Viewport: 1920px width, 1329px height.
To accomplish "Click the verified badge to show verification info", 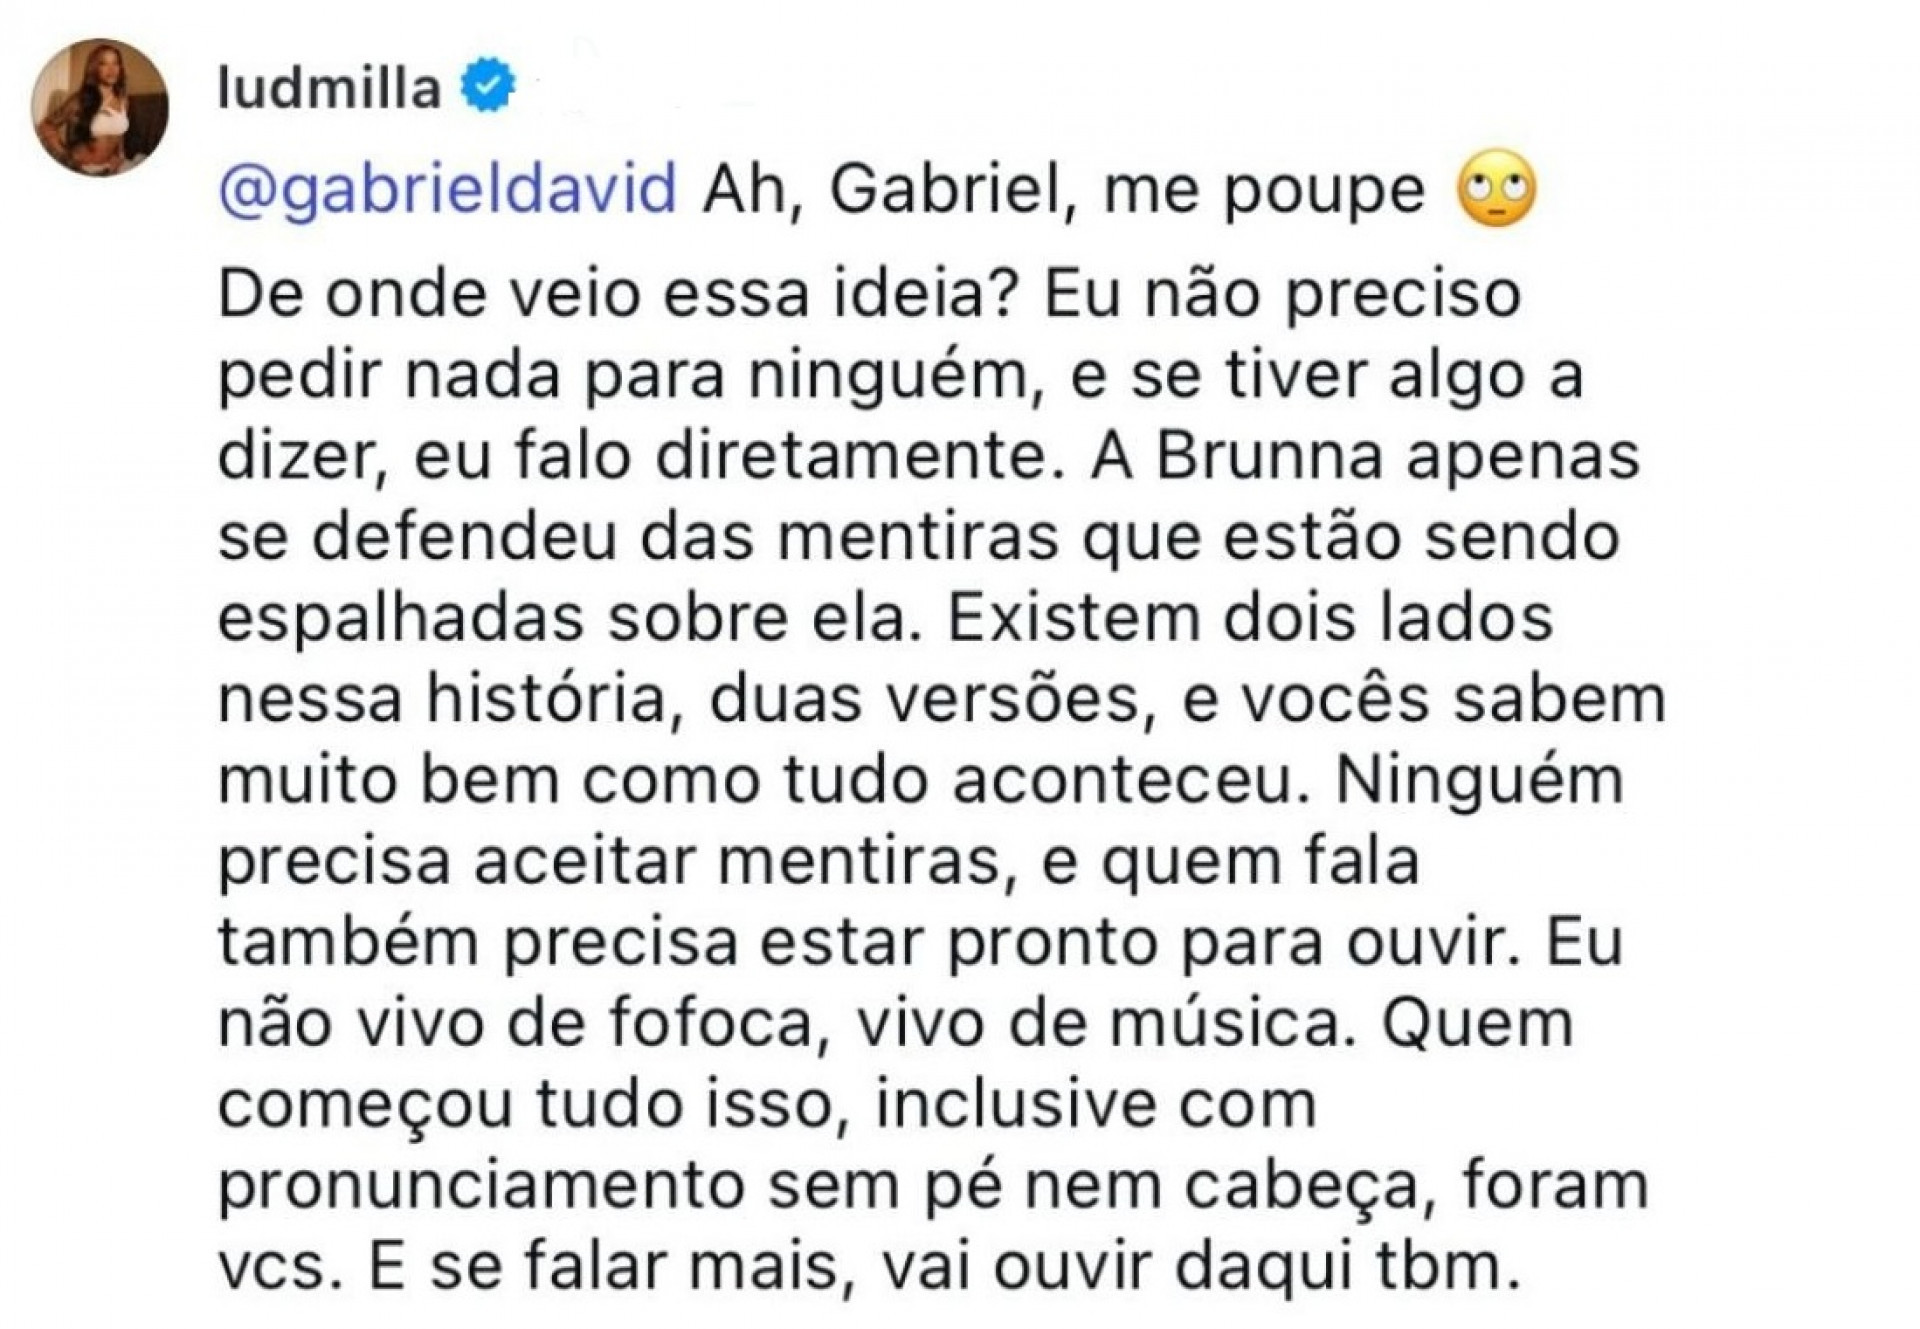I will click(x=485, y=85).
